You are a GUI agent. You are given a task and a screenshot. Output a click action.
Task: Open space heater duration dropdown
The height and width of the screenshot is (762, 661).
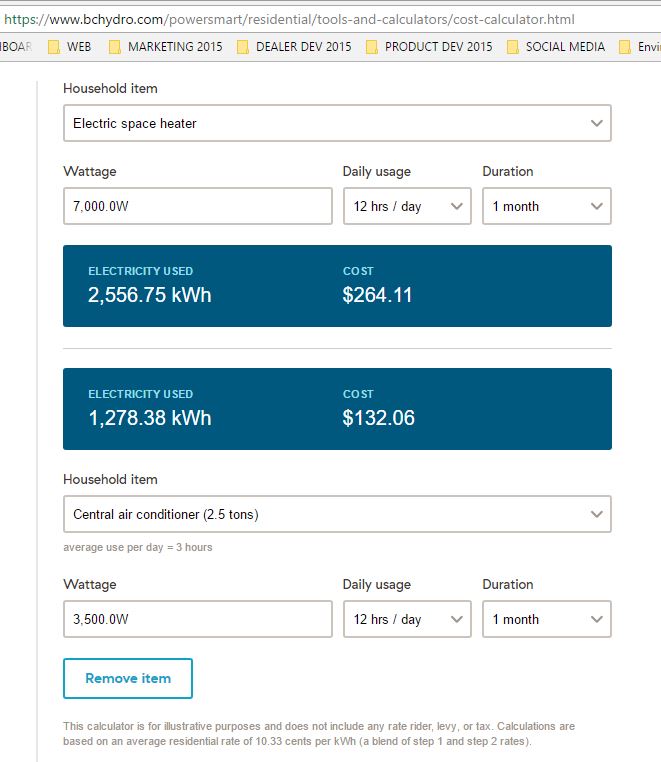tap(547, 206)
